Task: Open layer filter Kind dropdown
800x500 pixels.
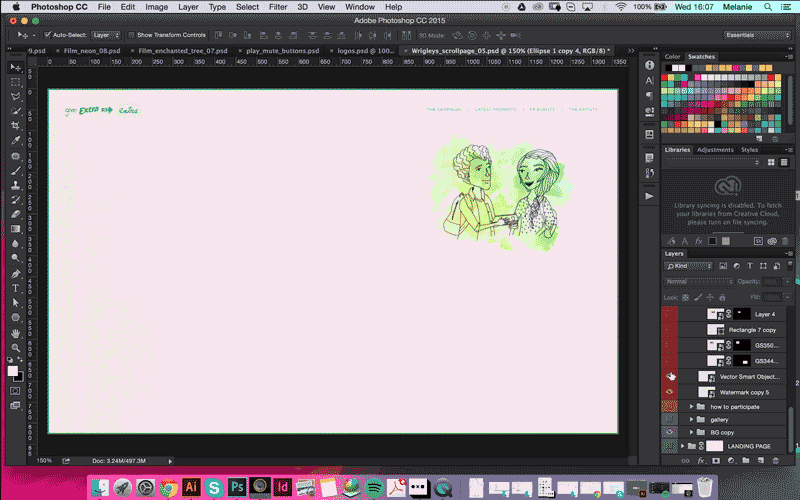Action: pyautogui.click(x=689, y=266)
